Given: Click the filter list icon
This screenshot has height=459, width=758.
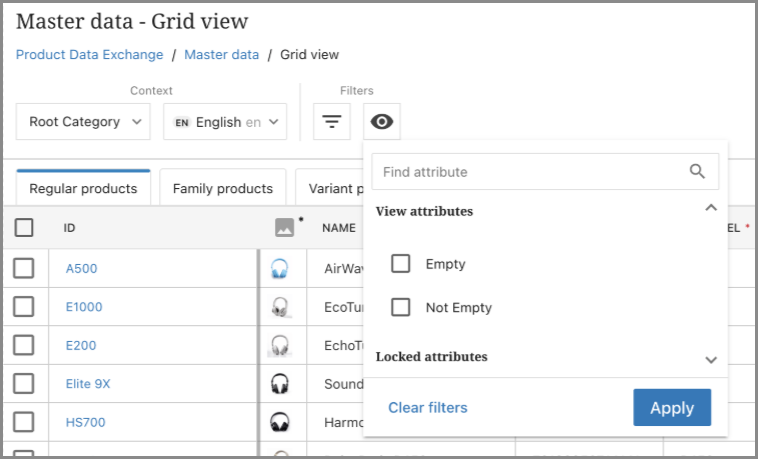Looking at the screenshot, I should click(332, 122).
